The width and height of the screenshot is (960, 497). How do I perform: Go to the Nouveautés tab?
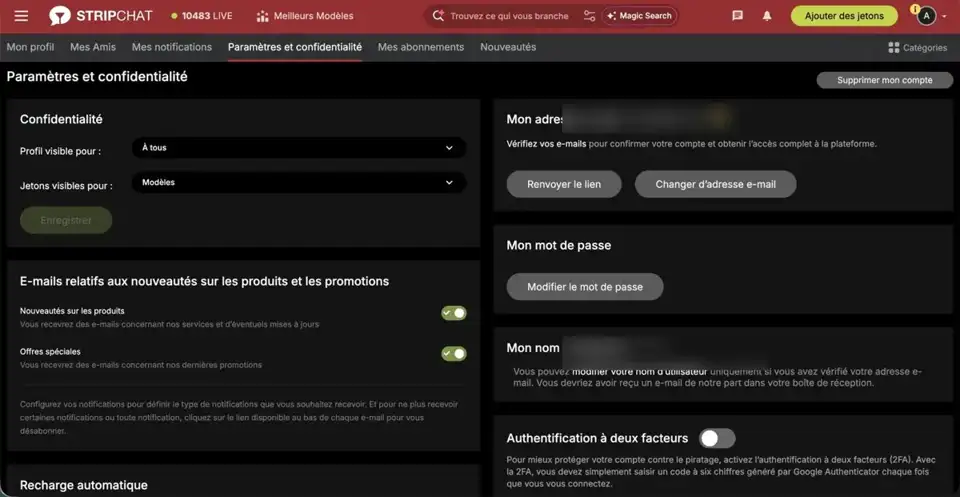point(508,47)
